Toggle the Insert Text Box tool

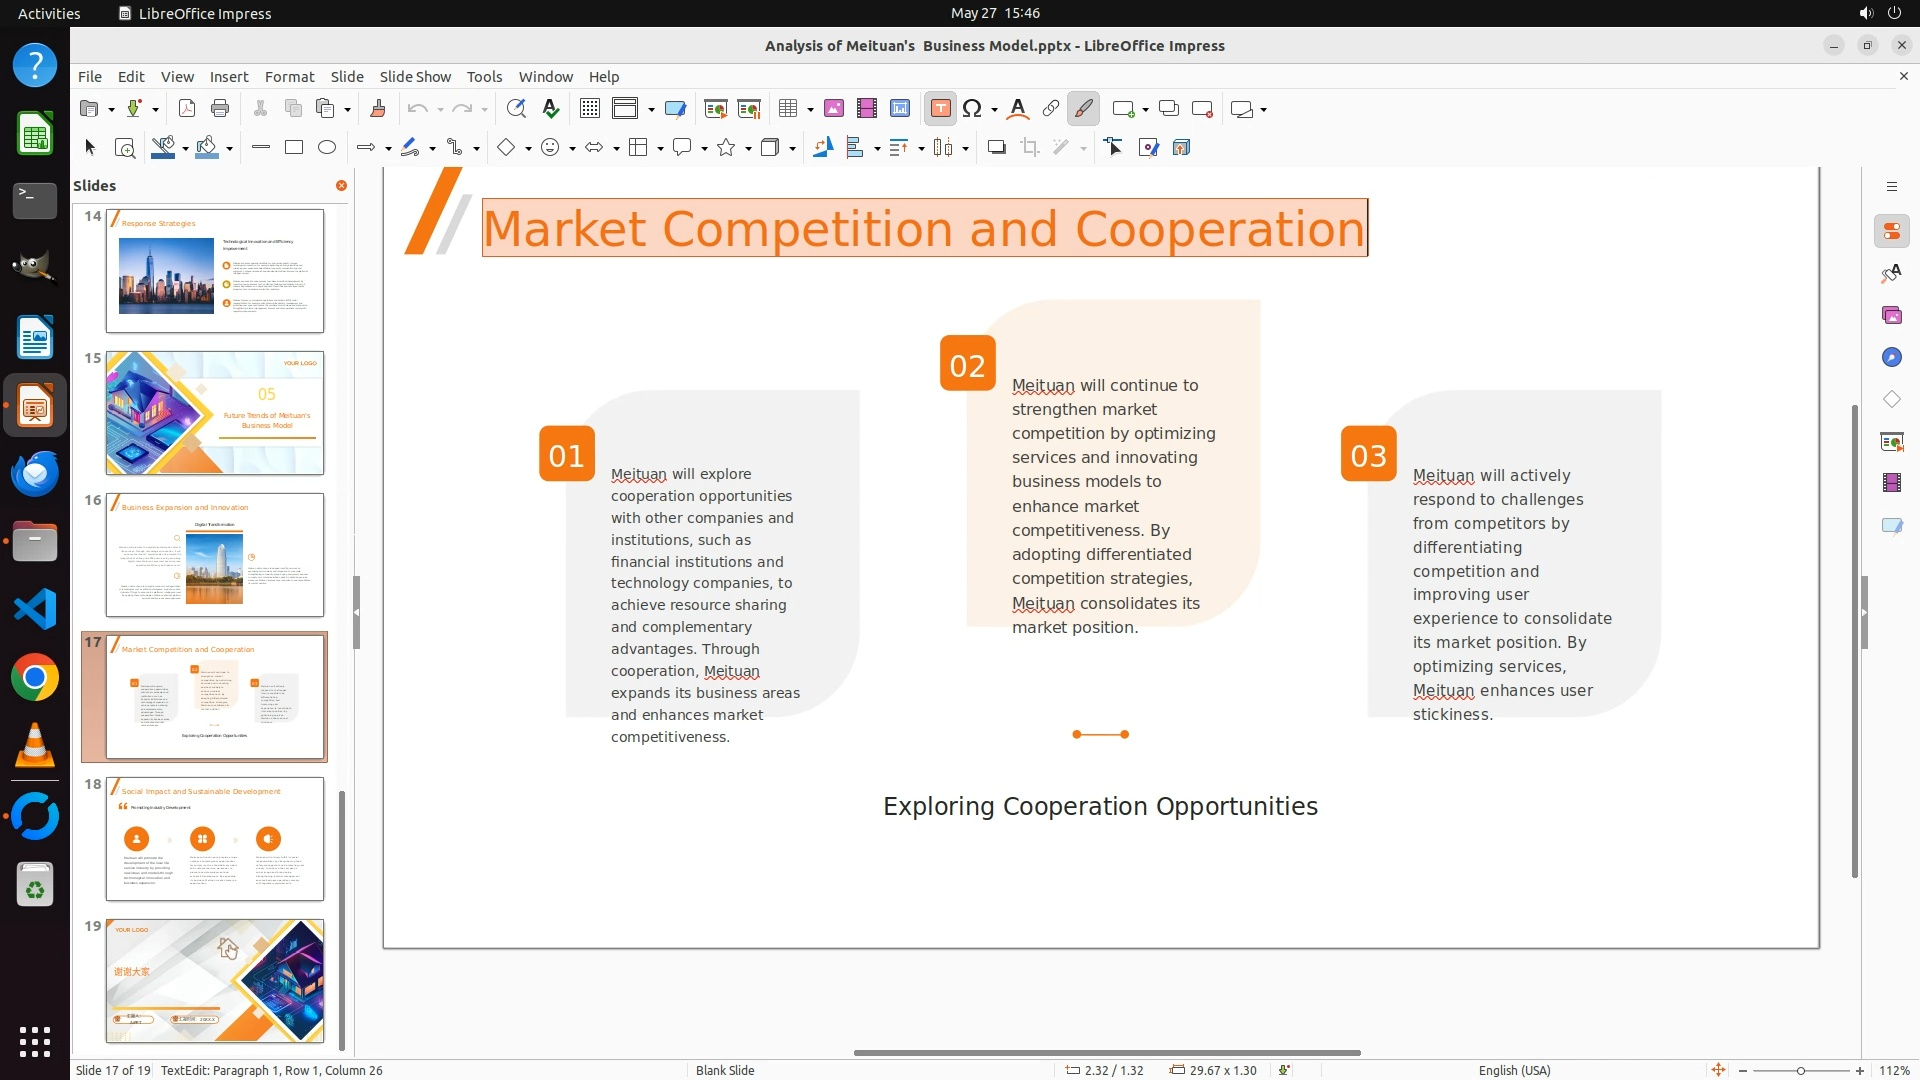940,109
